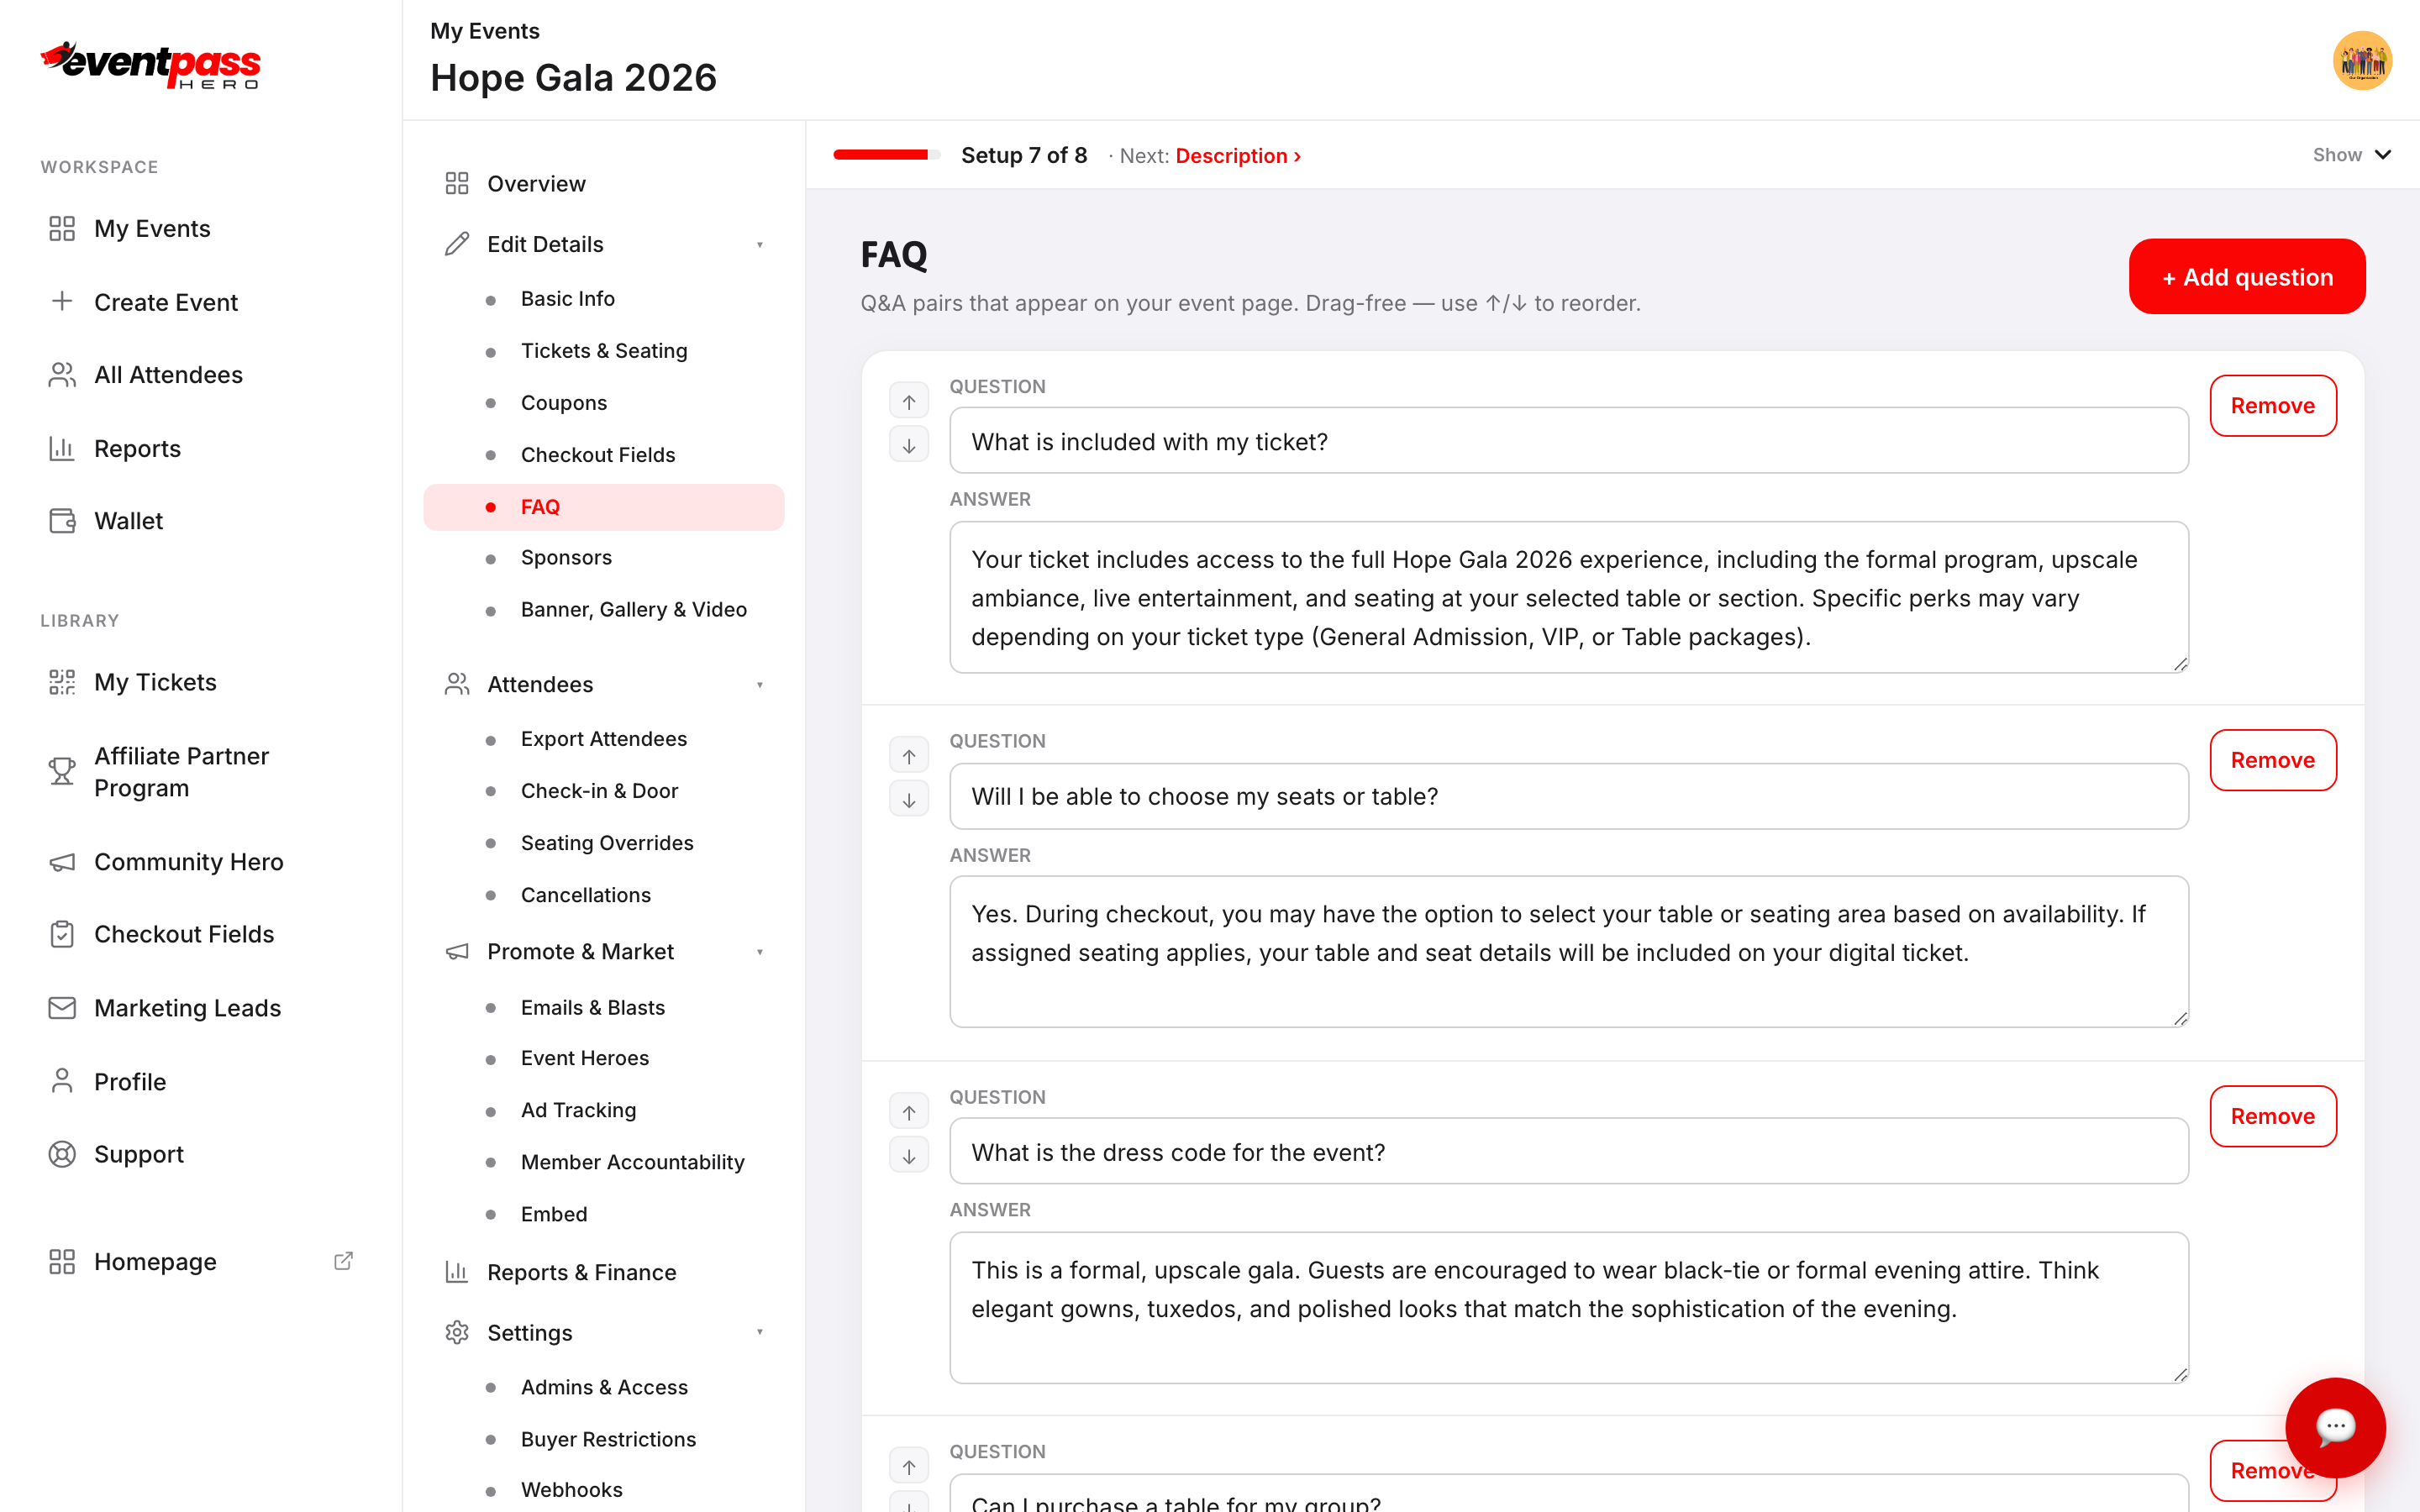
Task: Click the Marketing Leads envelope icon
Action: coord(62,1008)
